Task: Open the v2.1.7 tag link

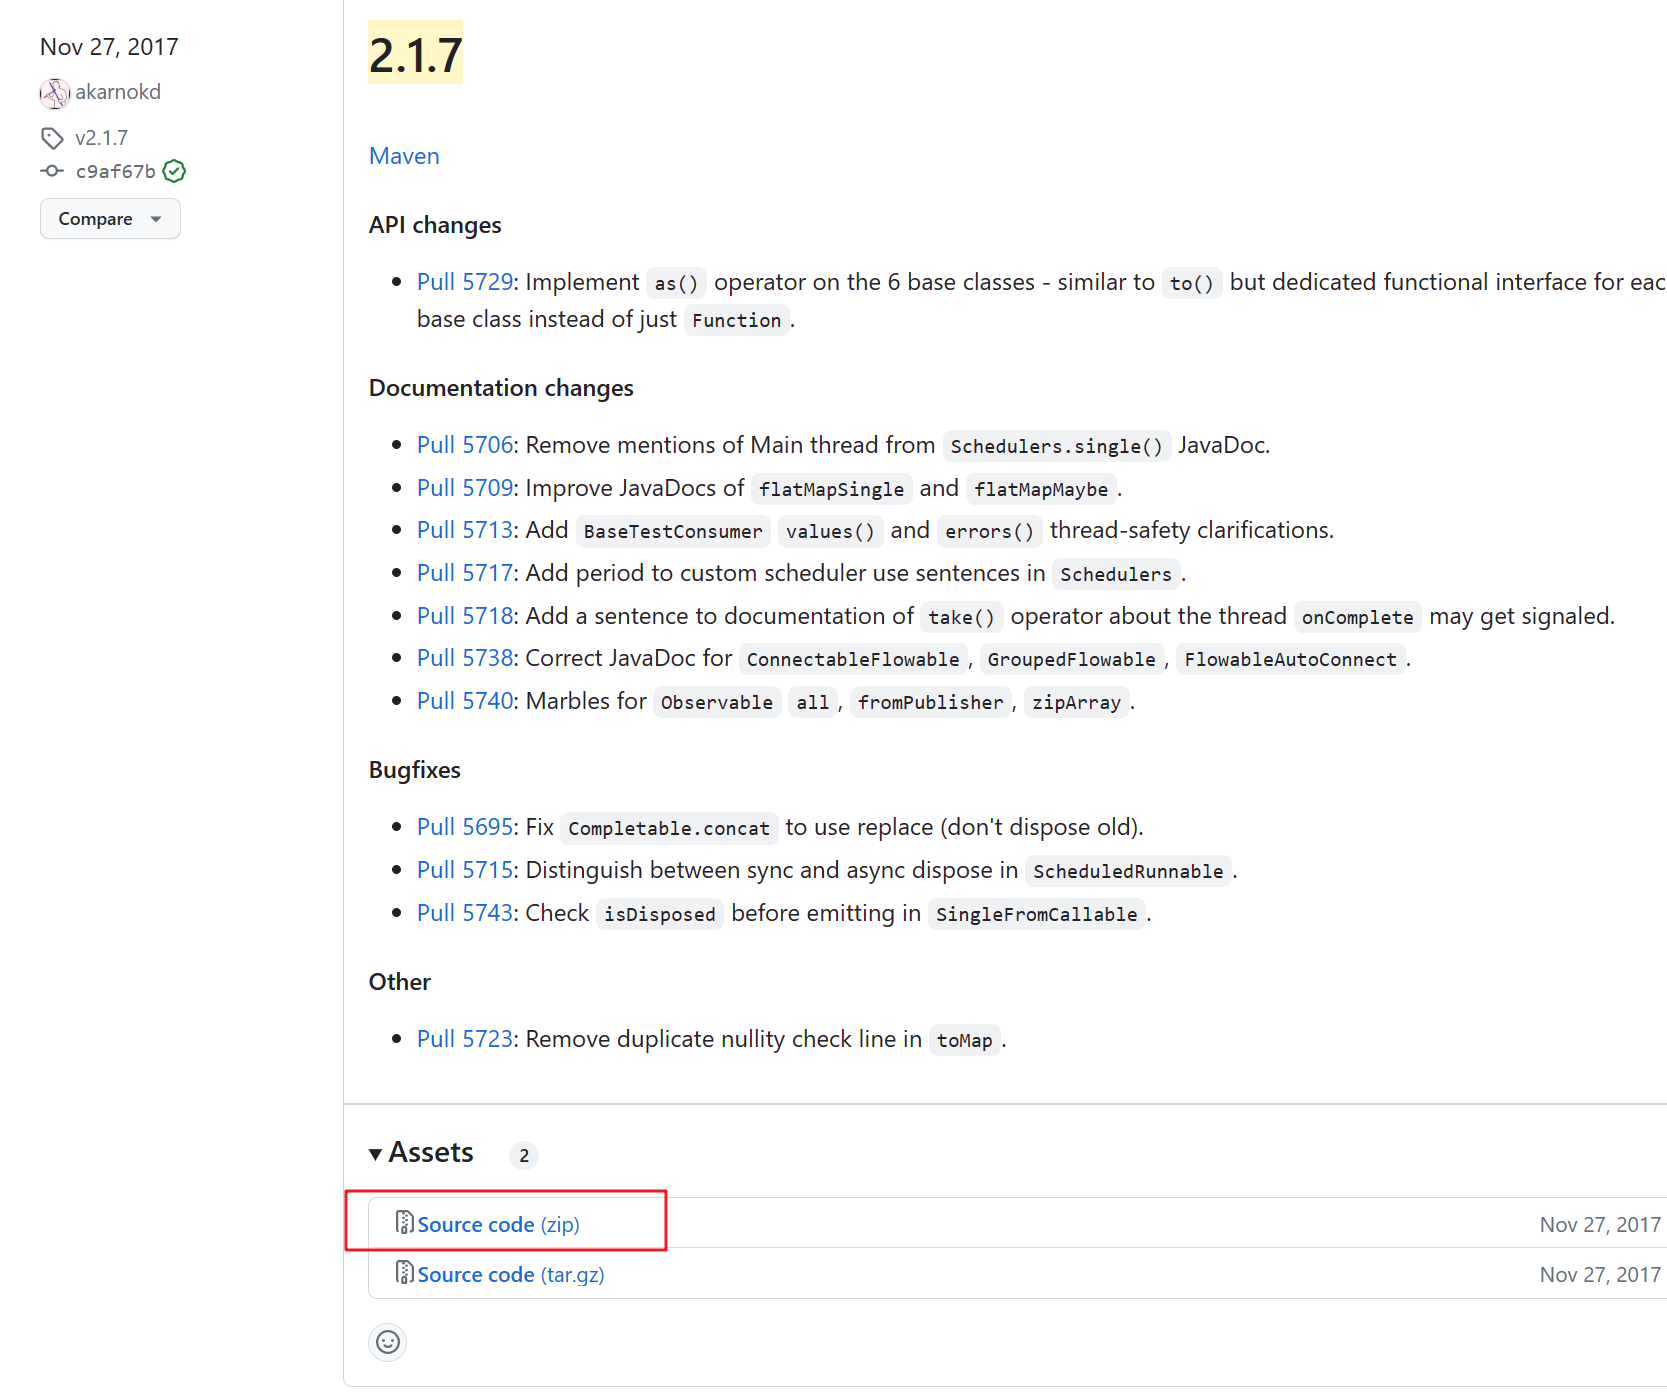Action: [103, 137]
